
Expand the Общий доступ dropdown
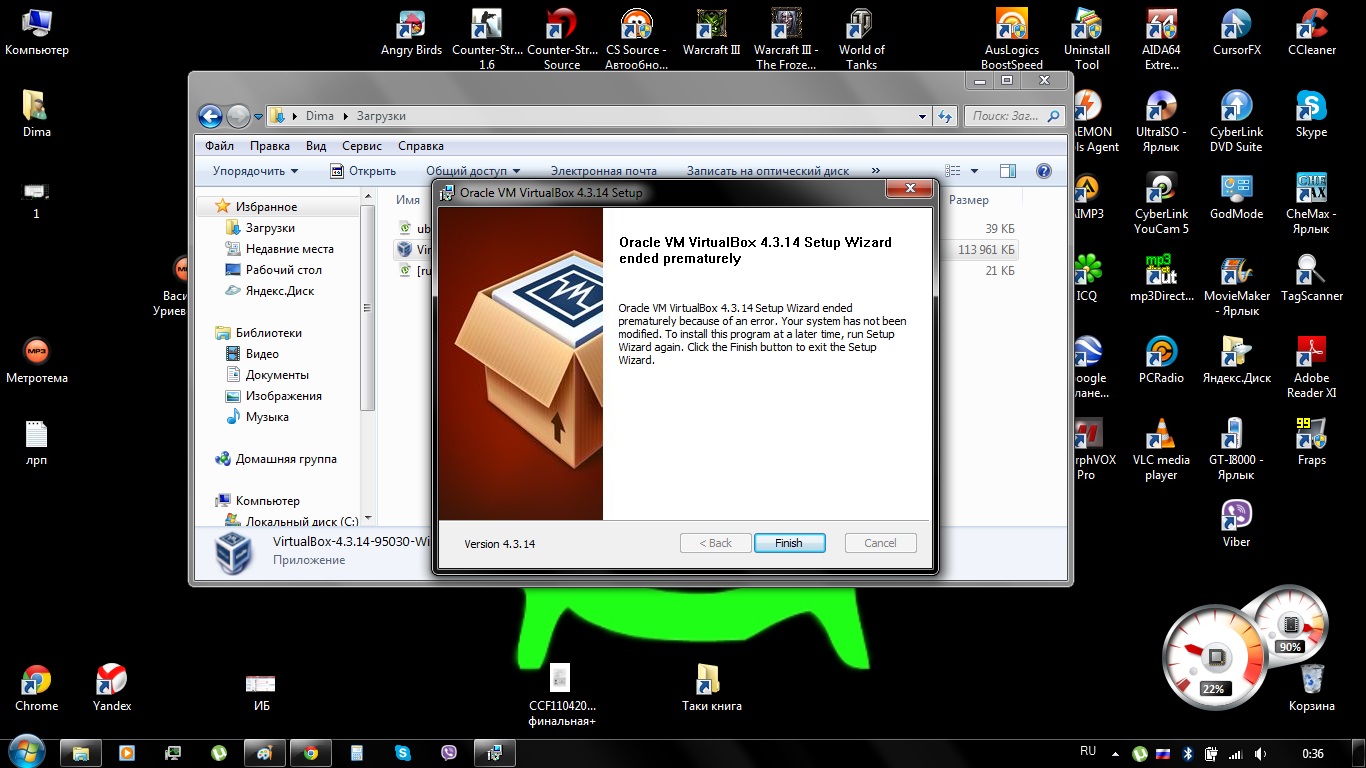tap(473, 171)
